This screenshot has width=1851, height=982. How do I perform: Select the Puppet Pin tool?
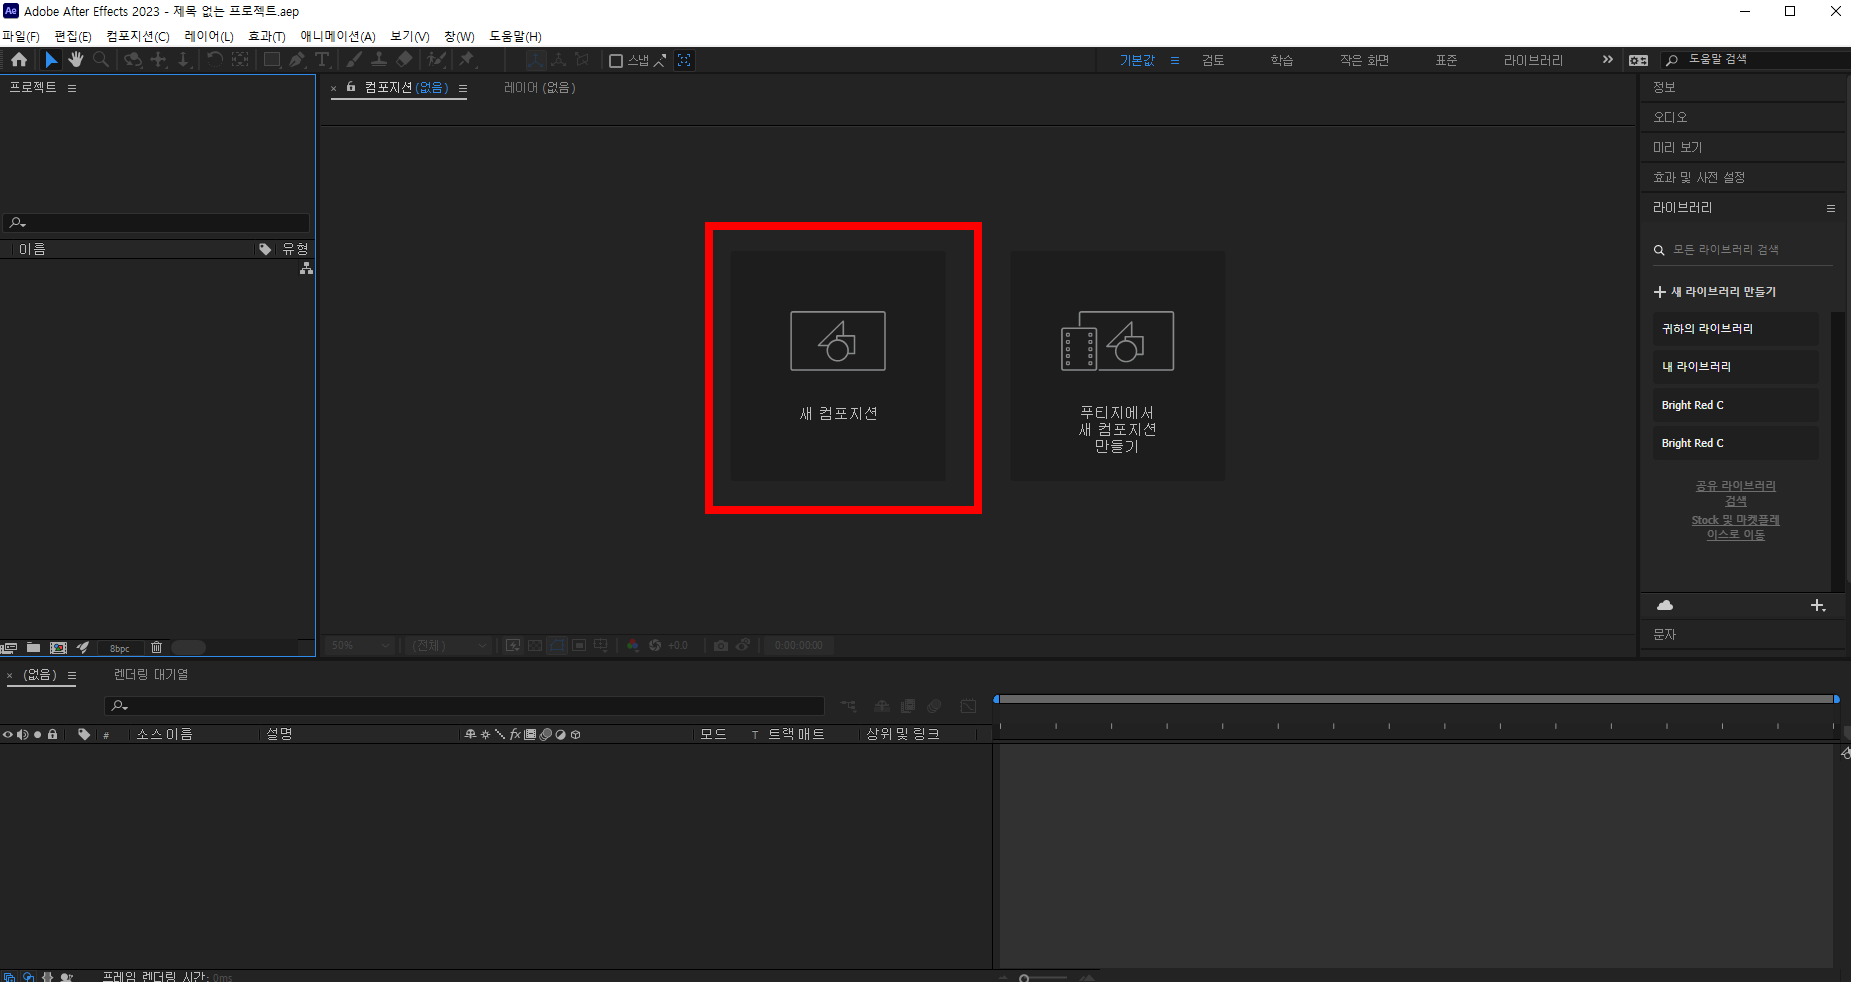pyautogui.click(x=467, y=60)
